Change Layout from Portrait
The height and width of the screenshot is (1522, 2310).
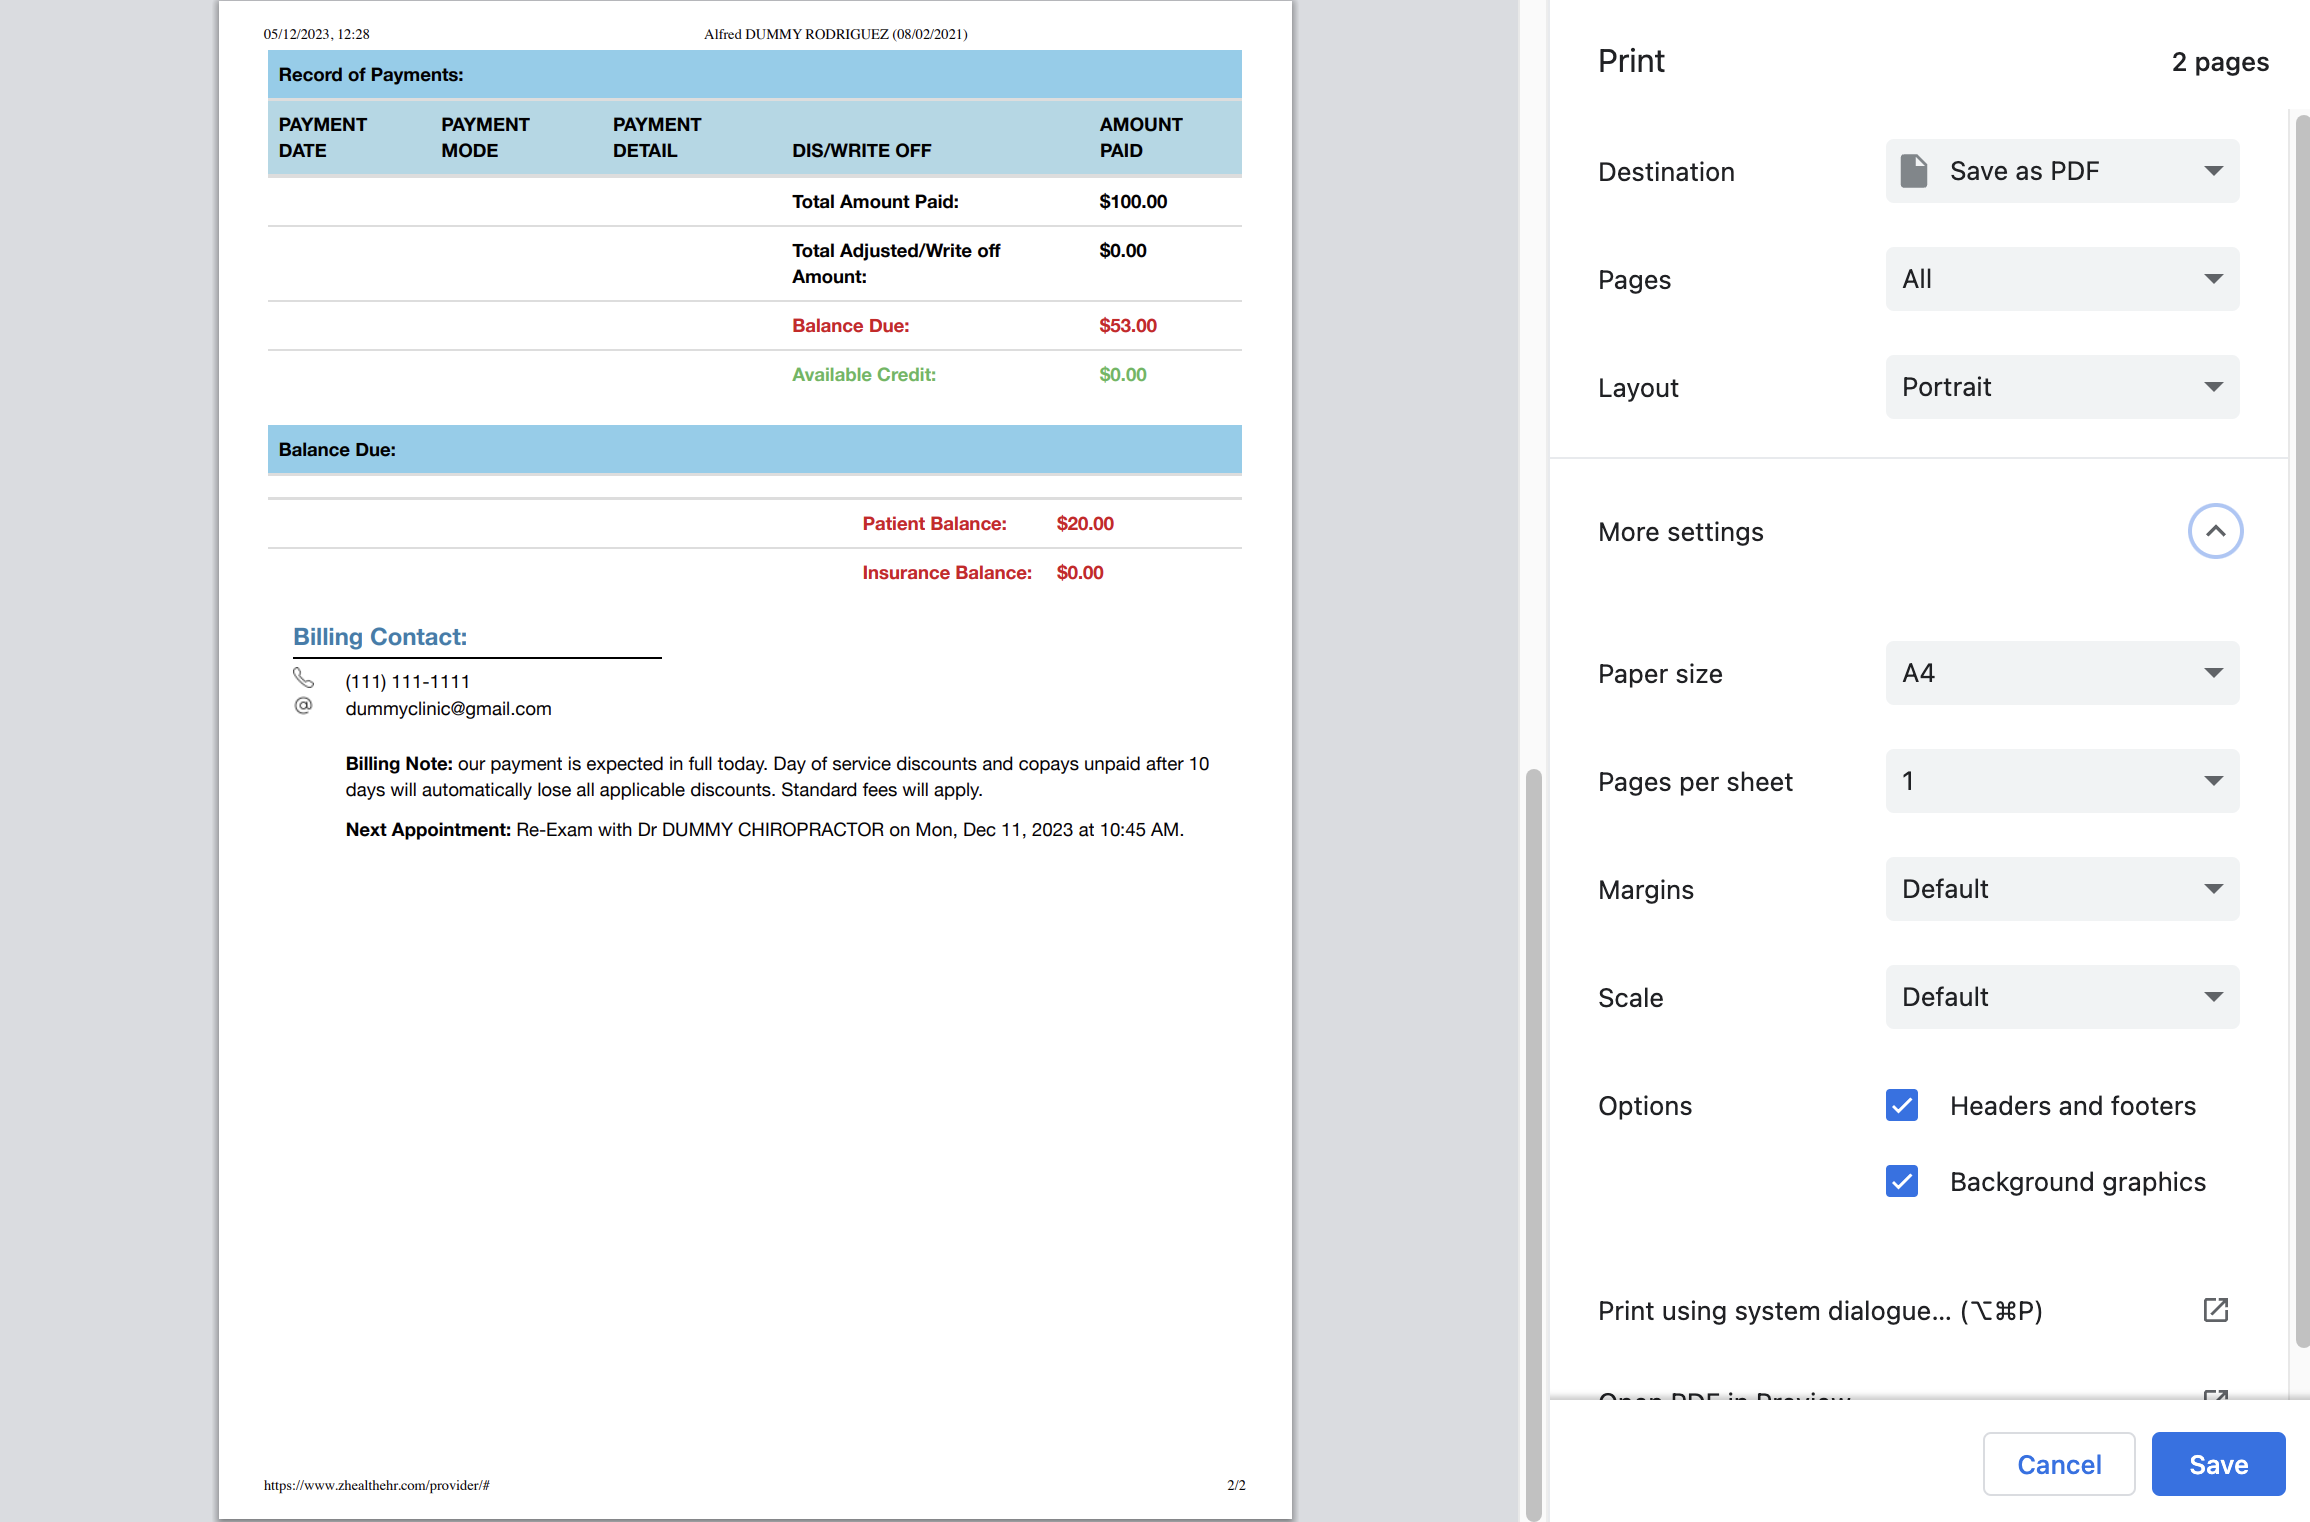[x=2062, y=387]
